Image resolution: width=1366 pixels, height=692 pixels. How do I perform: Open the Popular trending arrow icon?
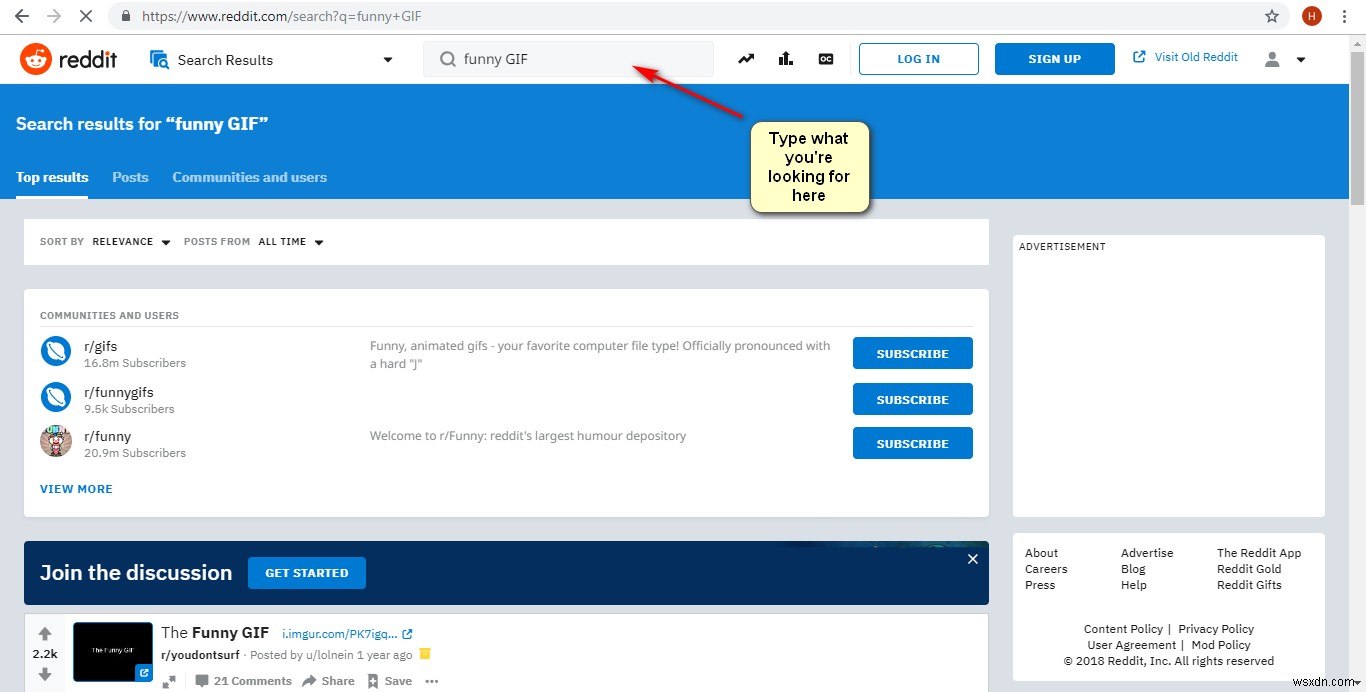click(x=746, y=59)
